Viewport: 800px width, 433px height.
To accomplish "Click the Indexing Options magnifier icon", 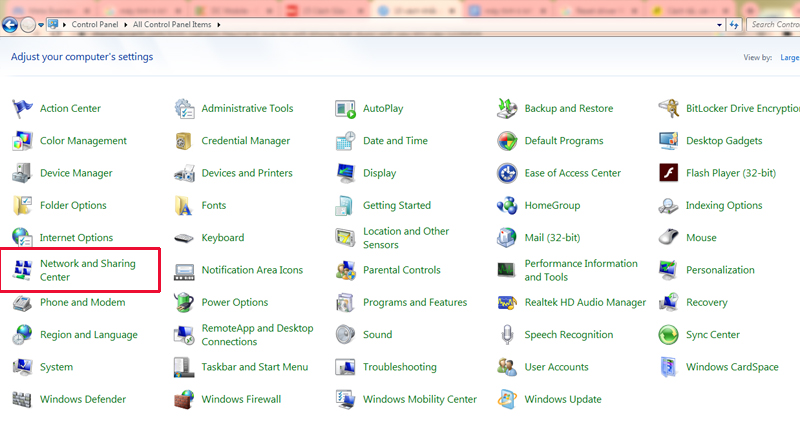I will click(668, 206).
